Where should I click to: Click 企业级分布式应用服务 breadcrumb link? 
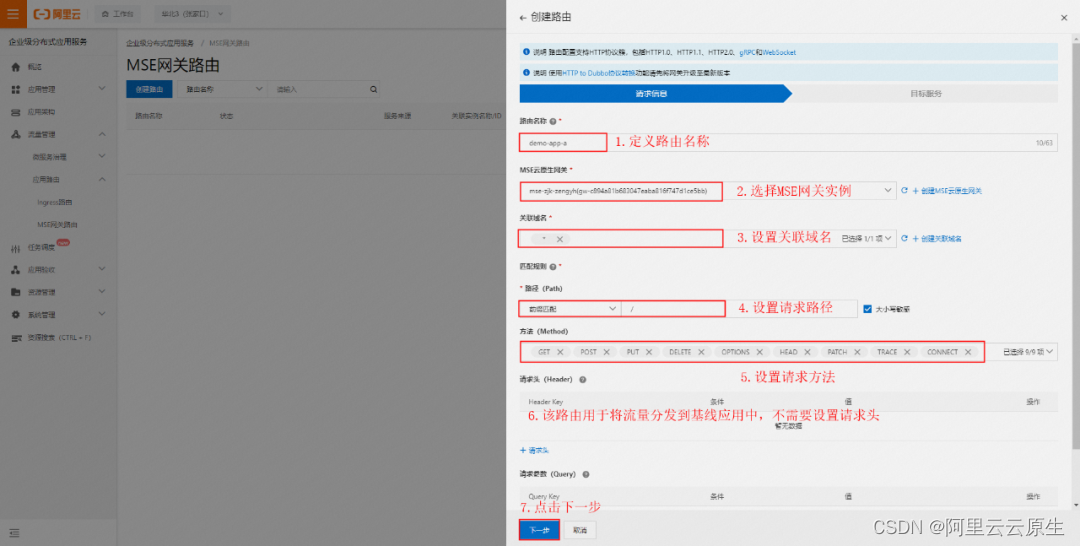click(160, 43)
